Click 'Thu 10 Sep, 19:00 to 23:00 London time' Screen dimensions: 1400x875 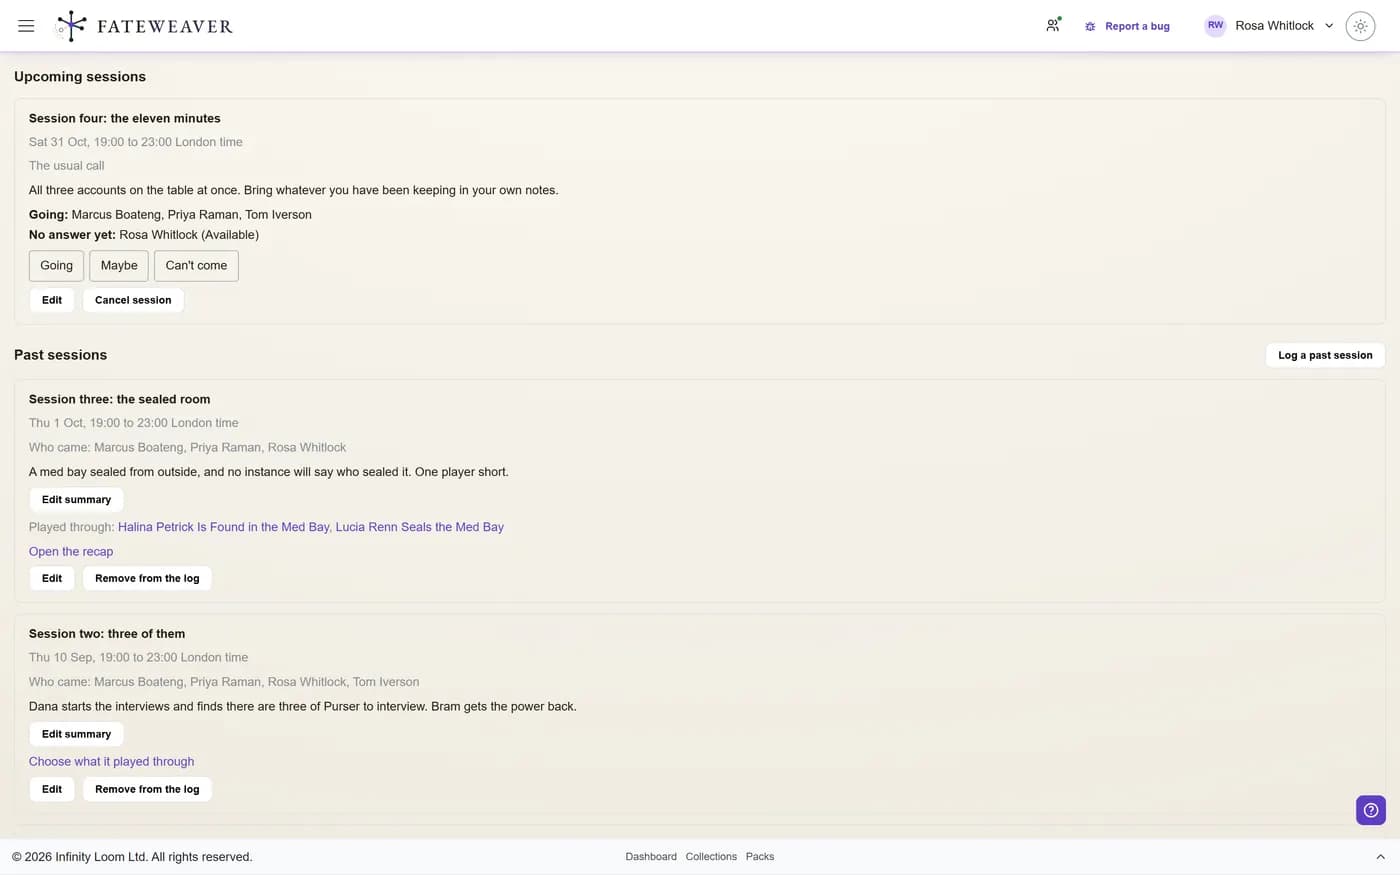[x=138, y=658]
